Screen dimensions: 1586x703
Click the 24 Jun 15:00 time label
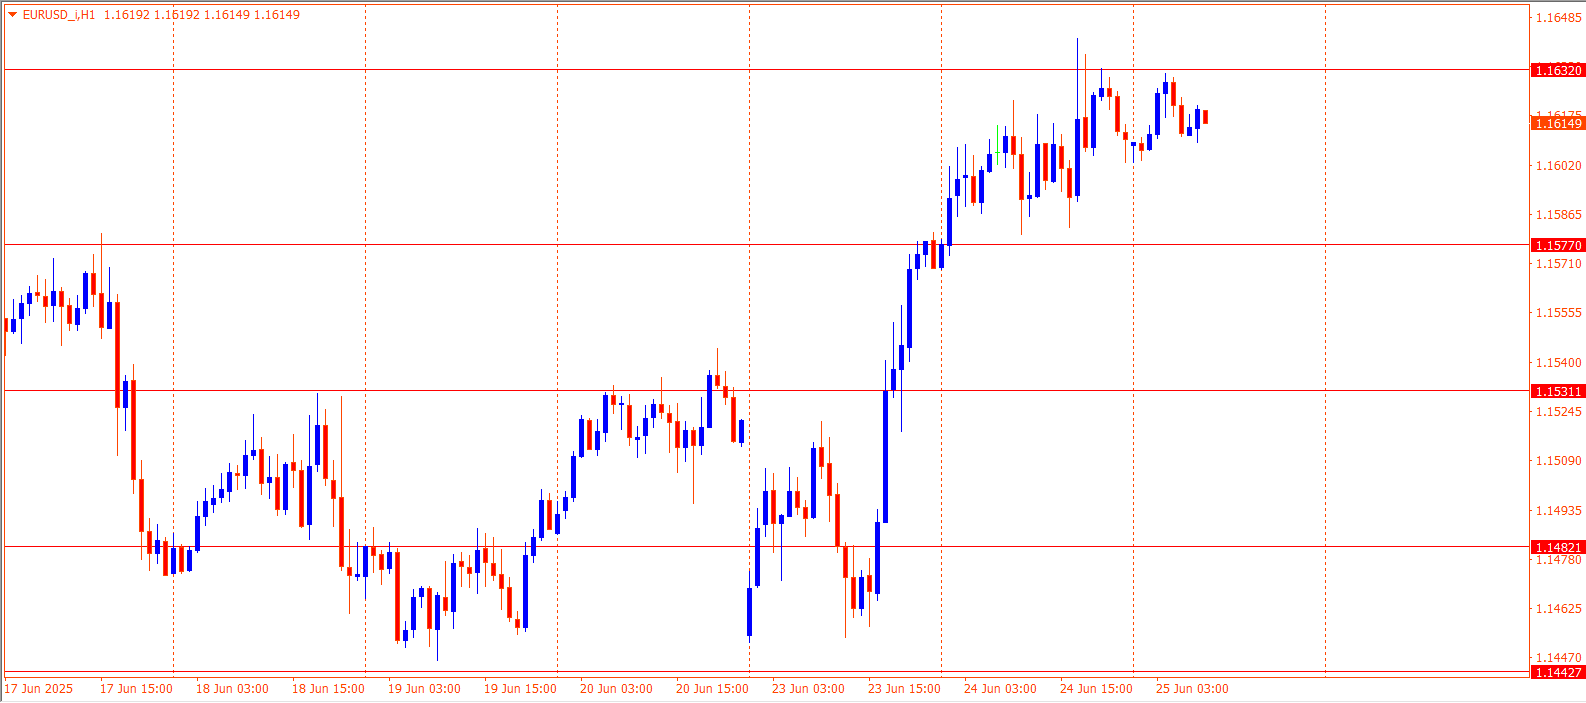coord(1096,689)
